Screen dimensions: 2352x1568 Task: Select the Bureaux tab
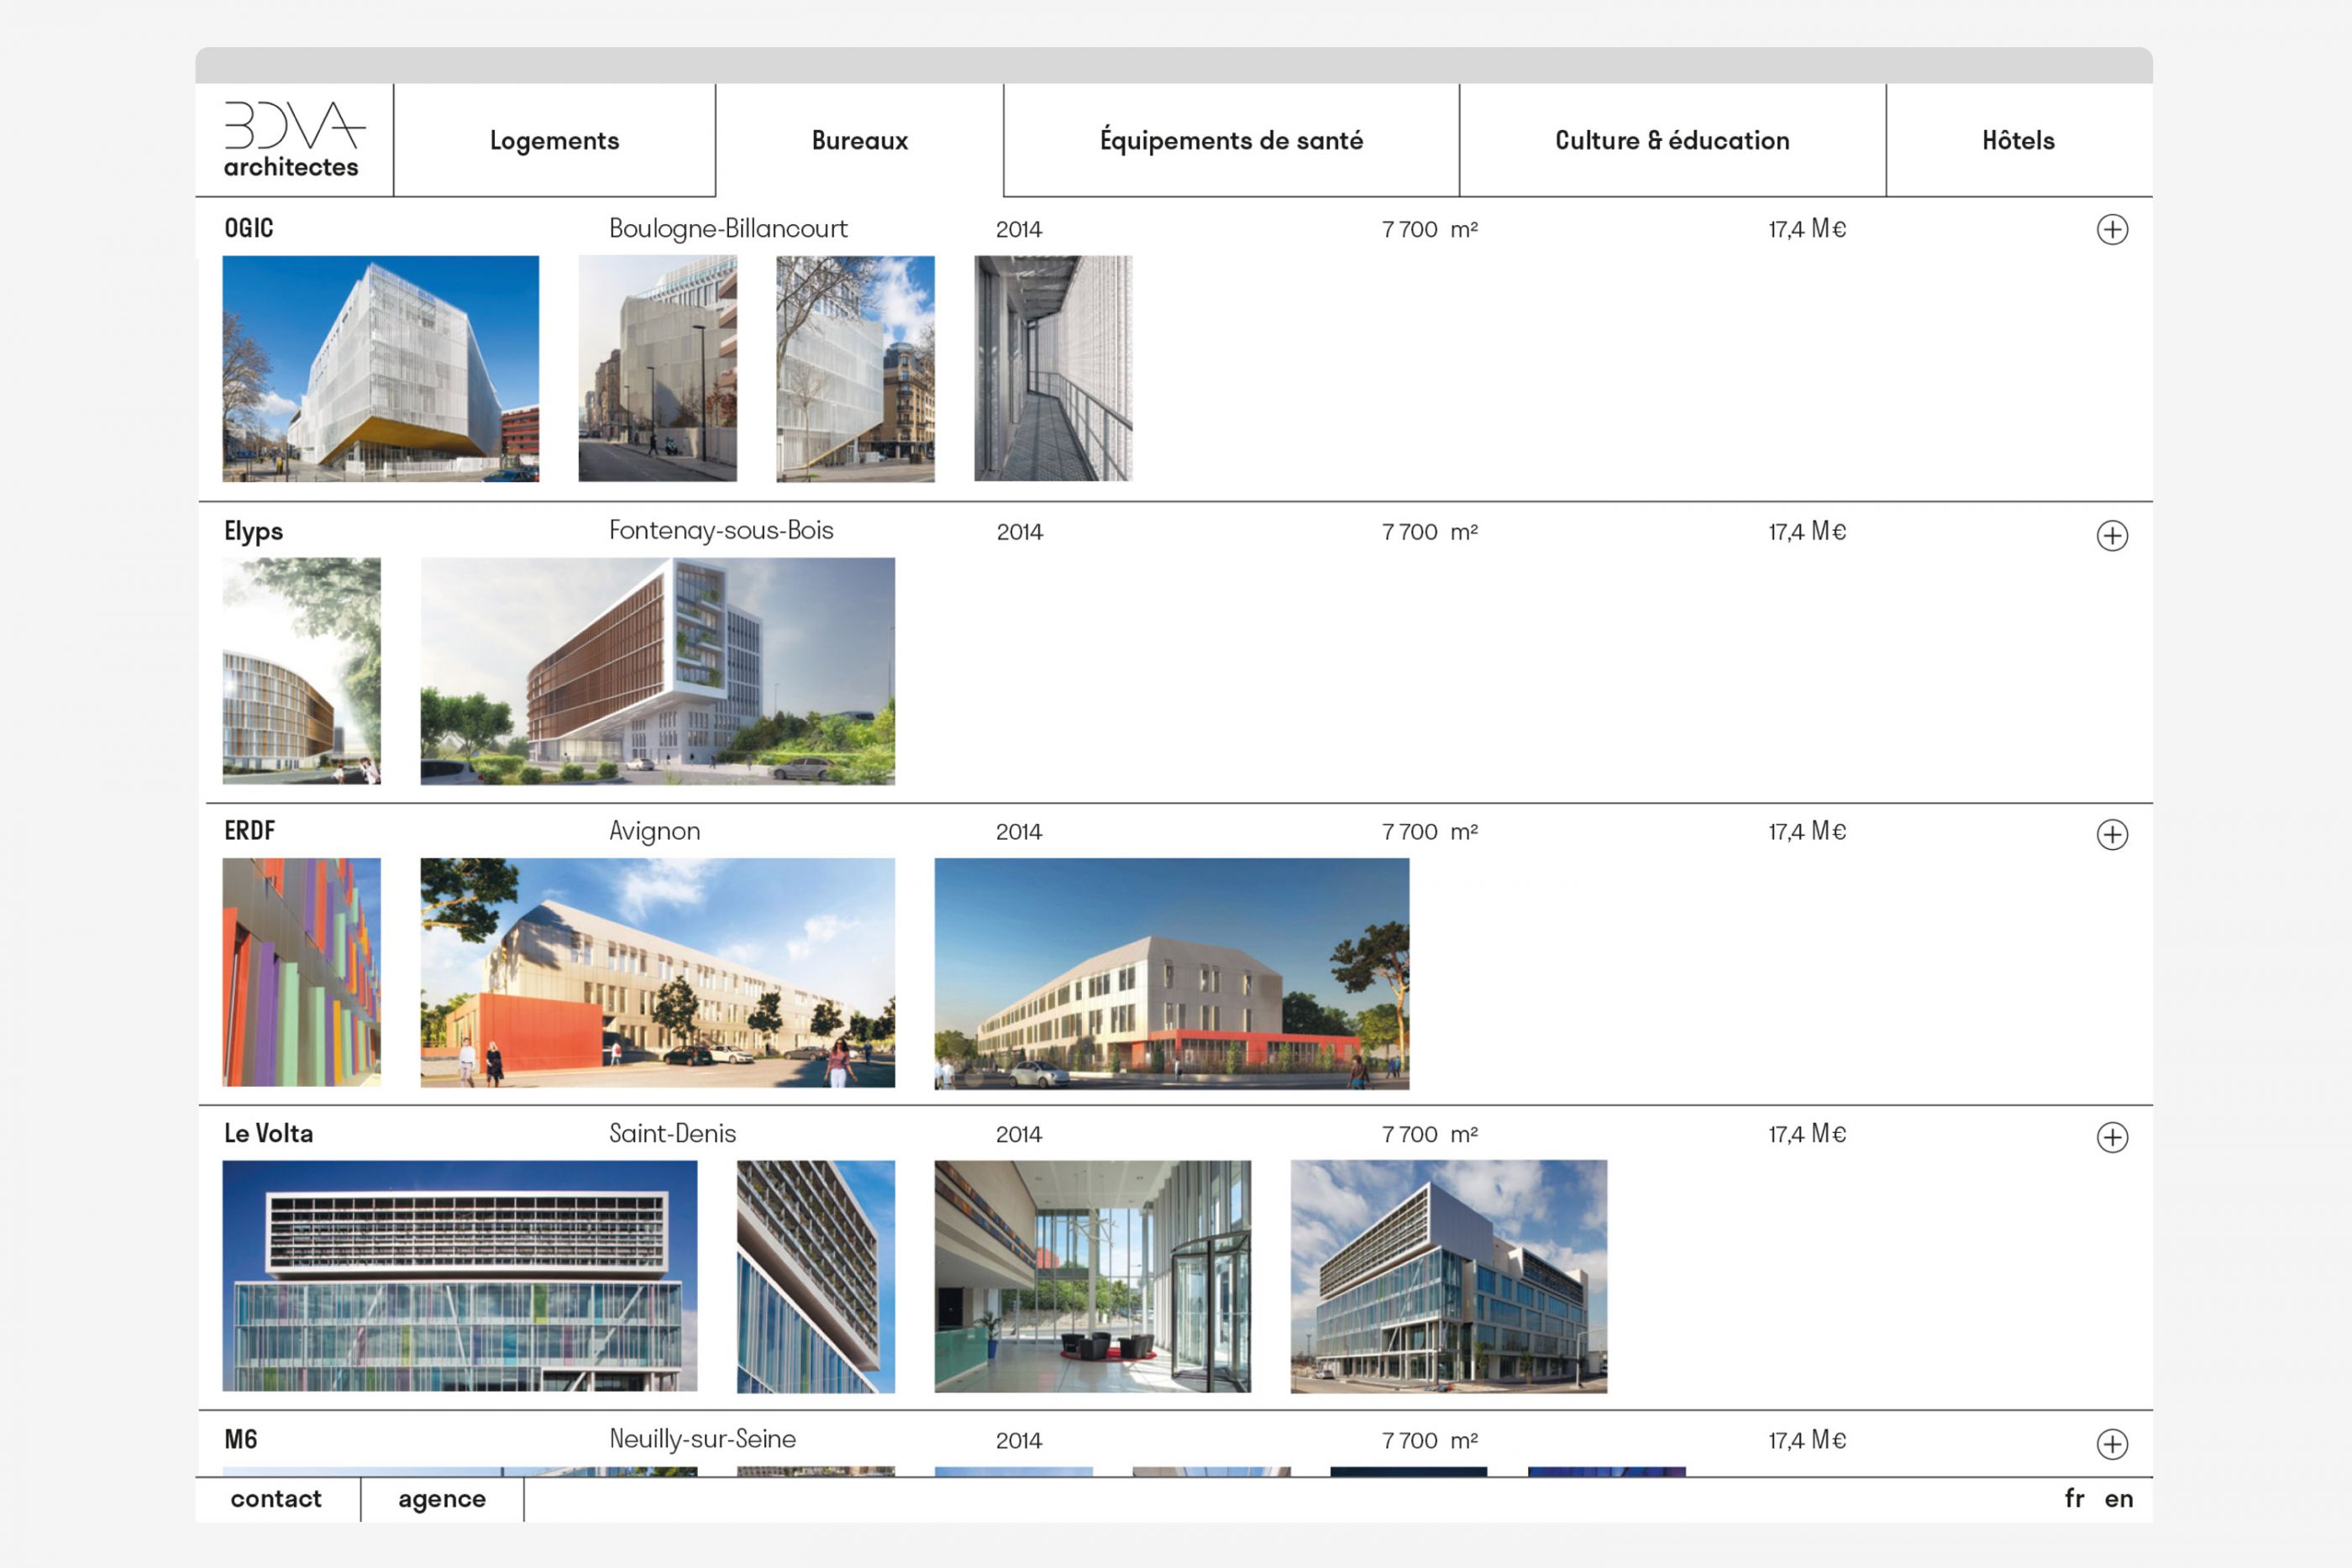tap(860, 140)
